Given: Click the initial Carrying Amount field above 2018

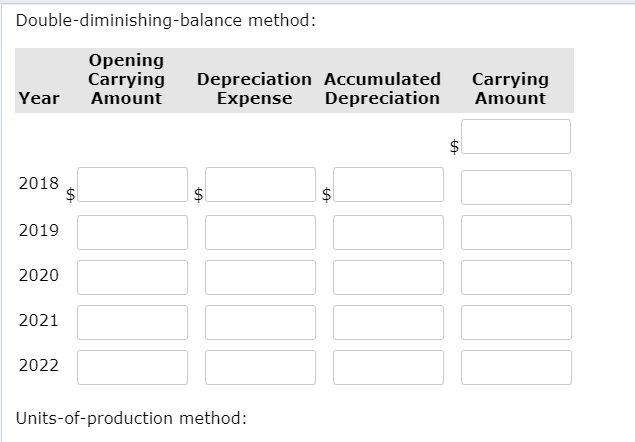Looking at the screenshot, I should [516, 137].
